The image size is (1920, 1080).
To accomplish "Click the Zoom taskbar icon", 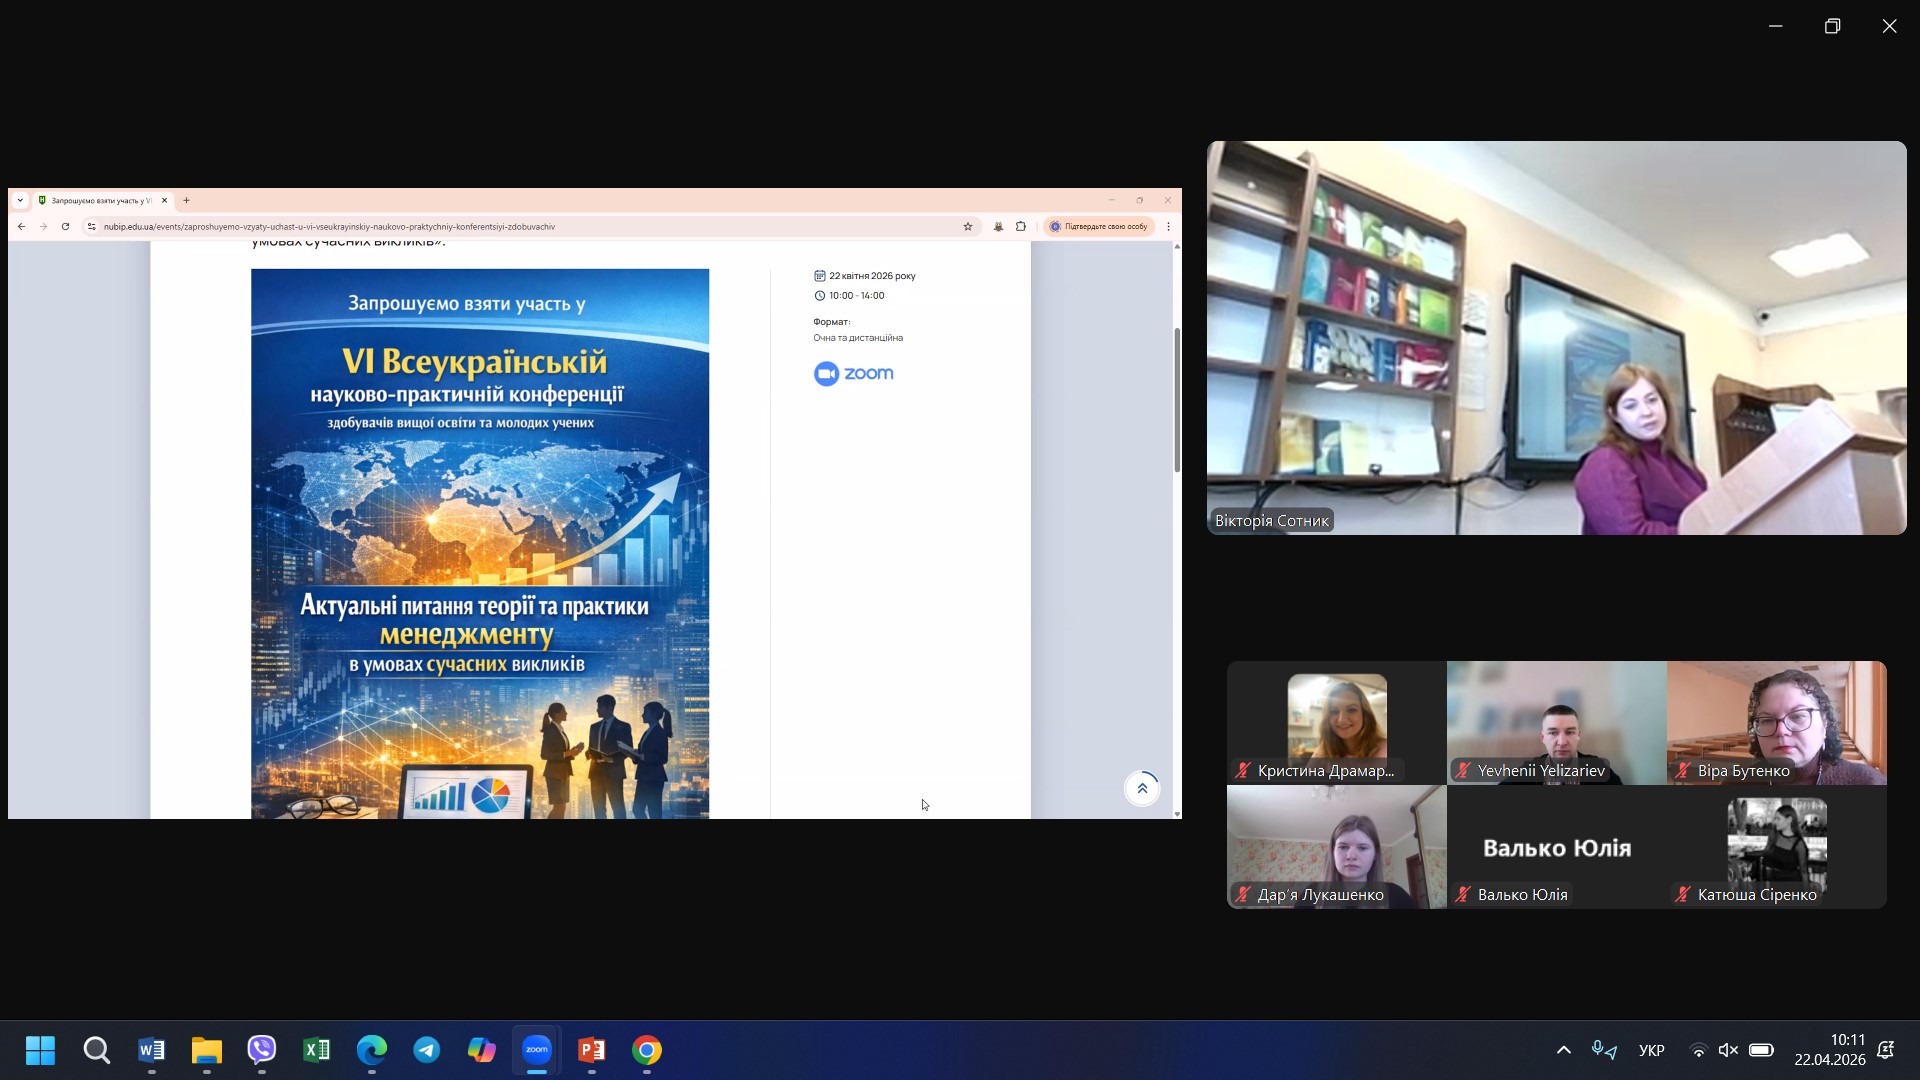I will [x=537, y=1050].
